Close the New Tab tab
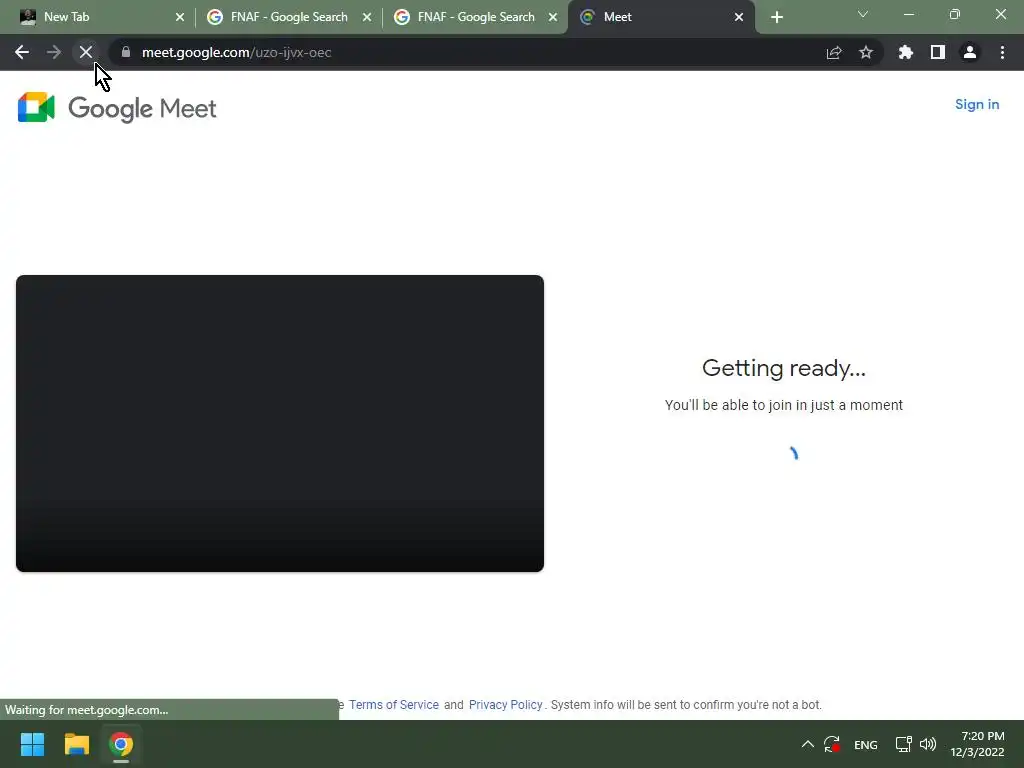The width and height of the screenshot is (1024, 768). [180, 17]
